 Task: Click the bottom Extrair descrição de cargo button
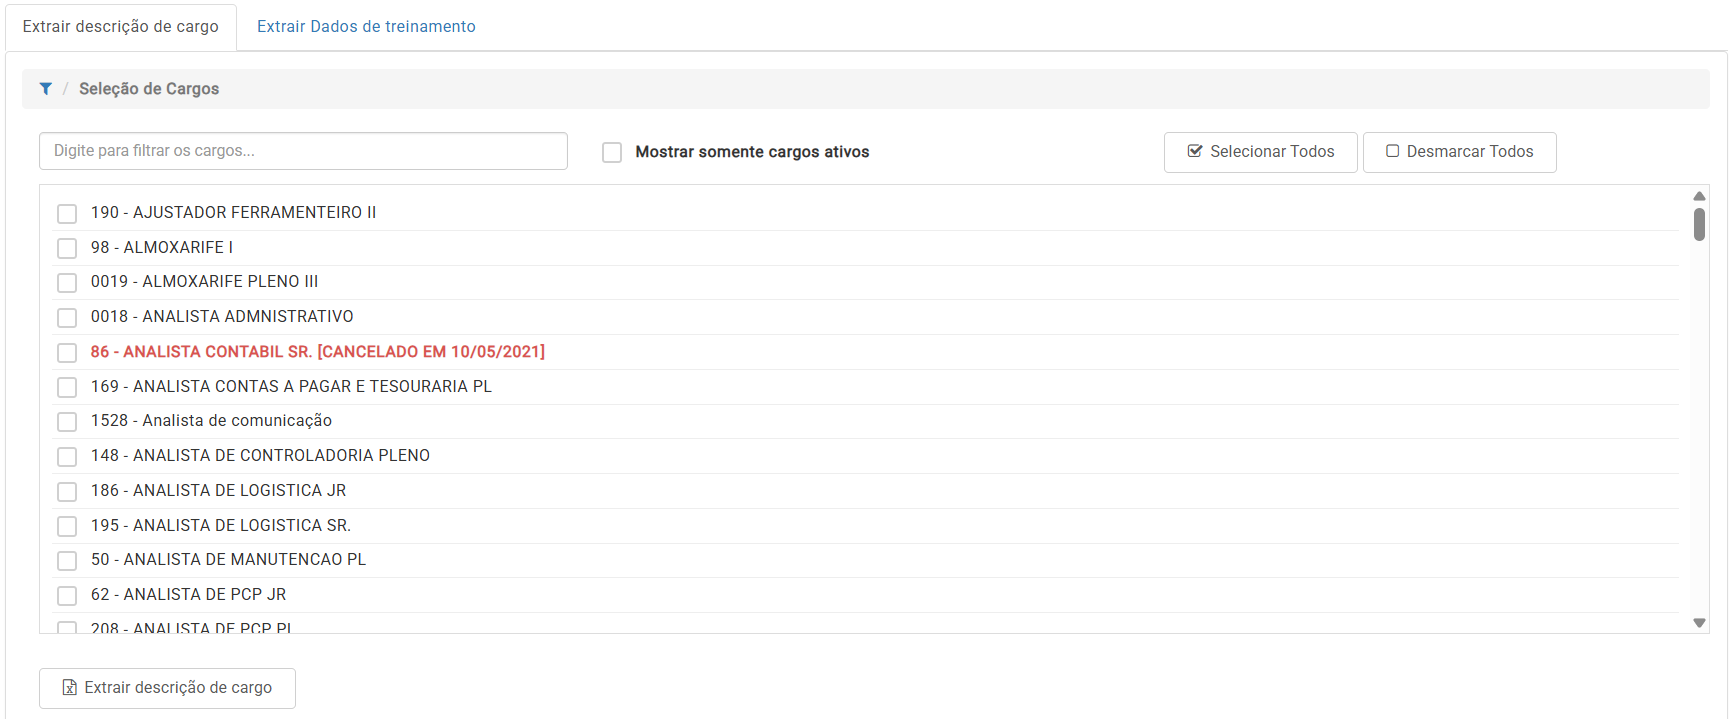click(x=167, y=688)
